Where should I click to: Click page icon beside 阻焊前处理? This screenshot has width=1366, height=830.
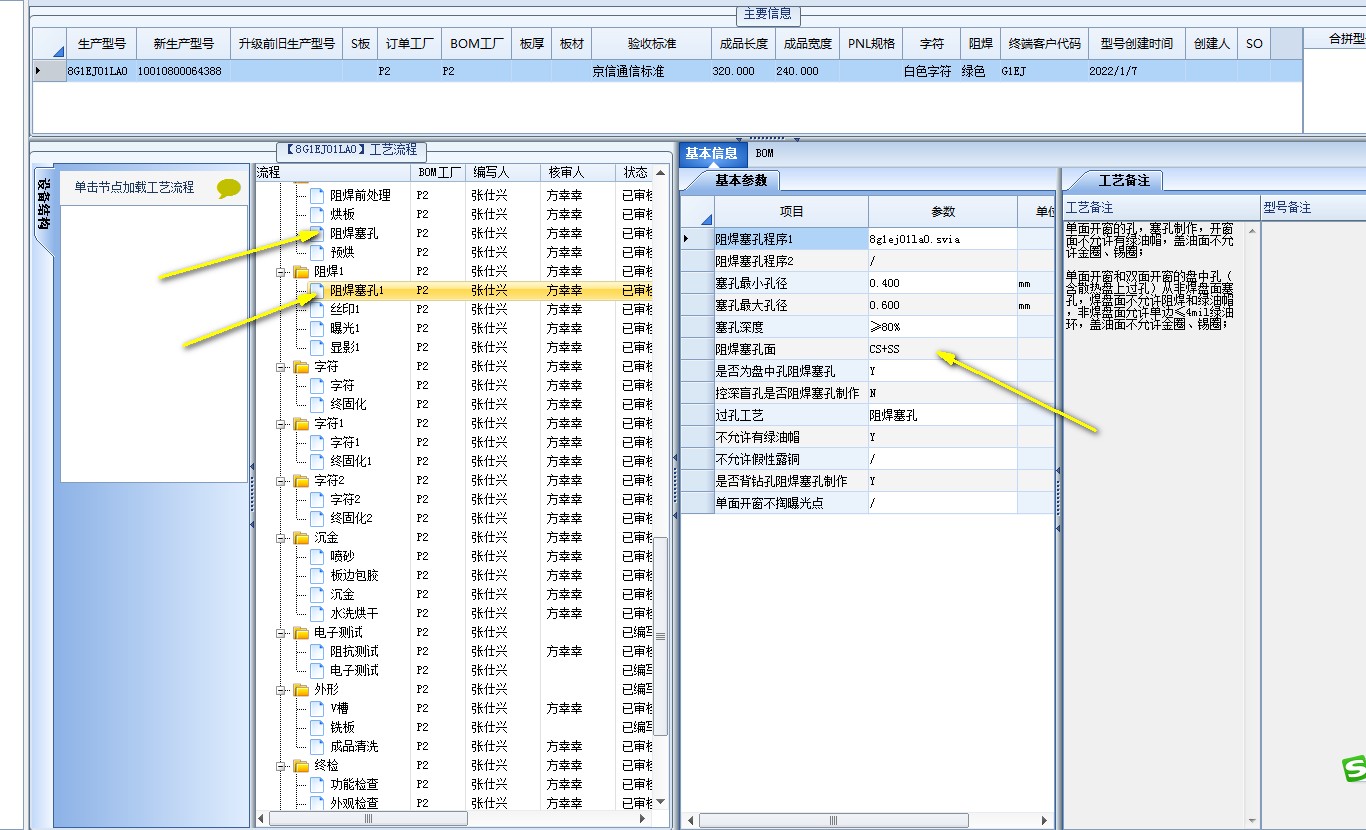(317, 195)
